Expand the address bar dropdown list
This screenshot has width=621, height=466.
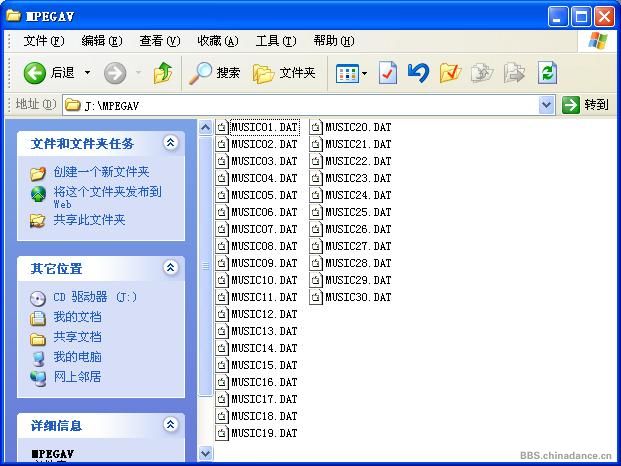click(546, 104)
